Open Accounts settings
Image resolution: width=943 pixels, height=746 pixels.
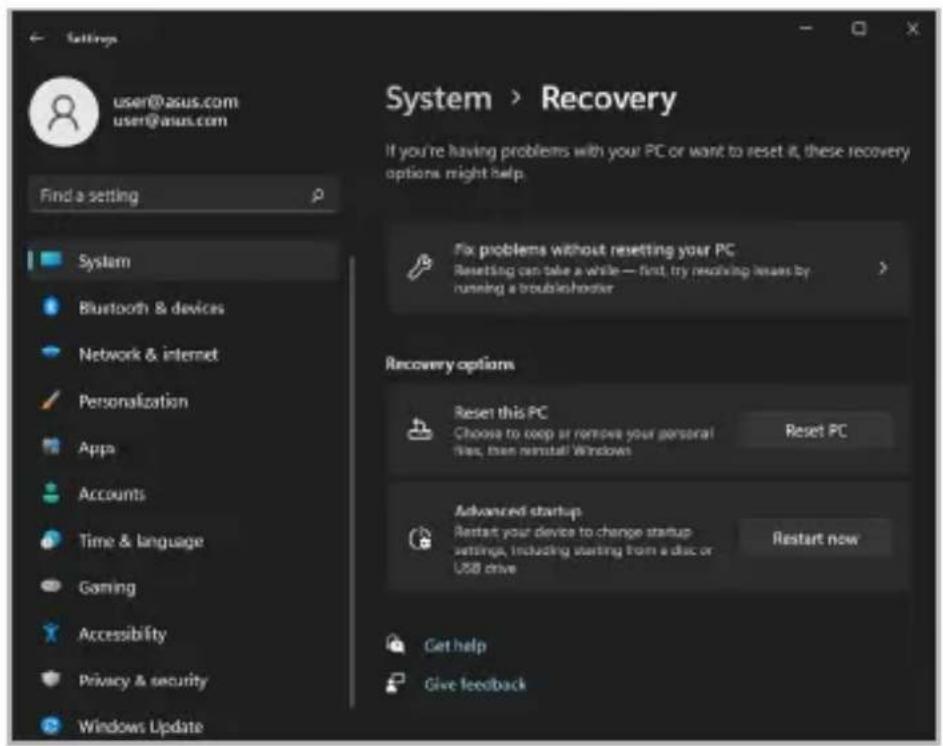(x=183, y=494)
